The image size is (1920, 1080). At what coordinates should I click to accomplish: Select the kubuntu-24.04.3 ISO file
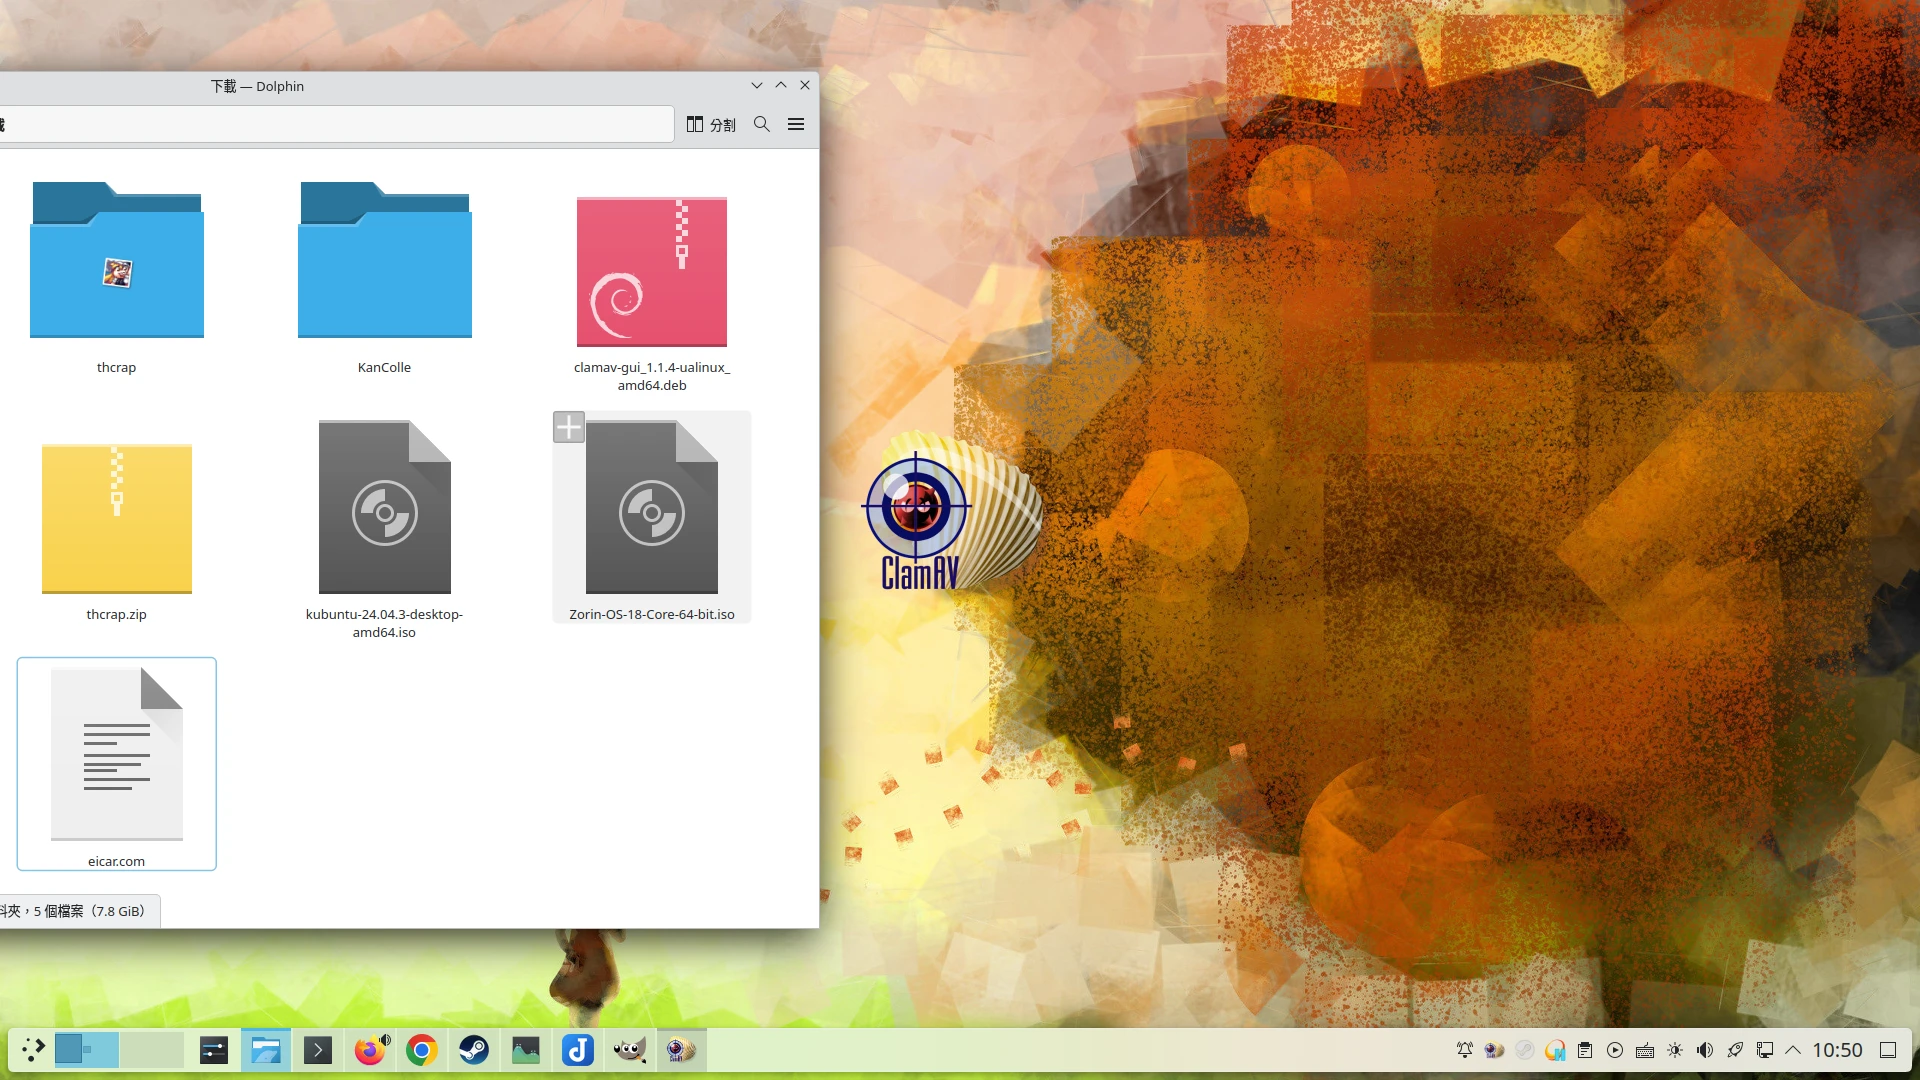pos(384,507)
